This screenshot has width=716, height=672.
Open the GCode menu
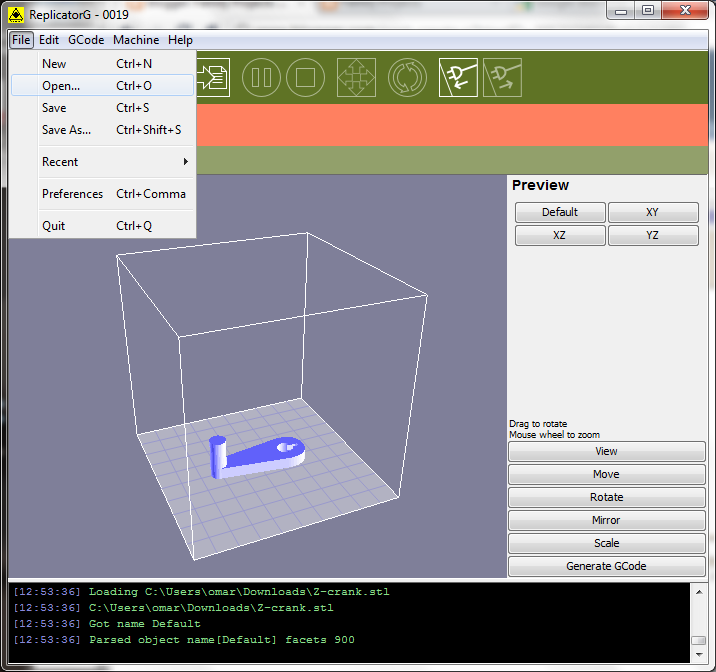86,40
